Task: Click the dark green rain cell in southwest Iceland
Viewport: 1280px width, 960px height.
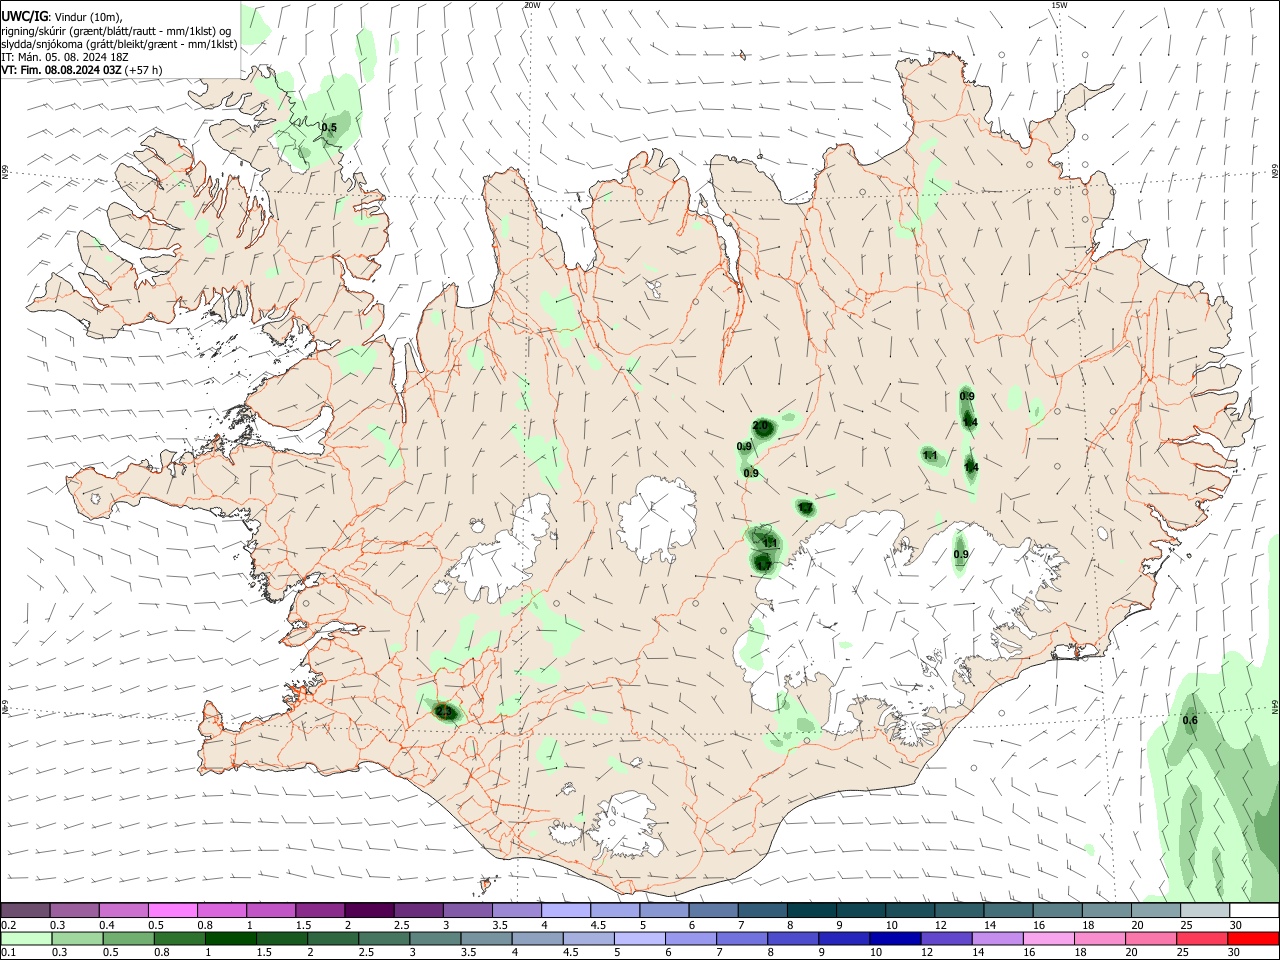Action: 445,712
